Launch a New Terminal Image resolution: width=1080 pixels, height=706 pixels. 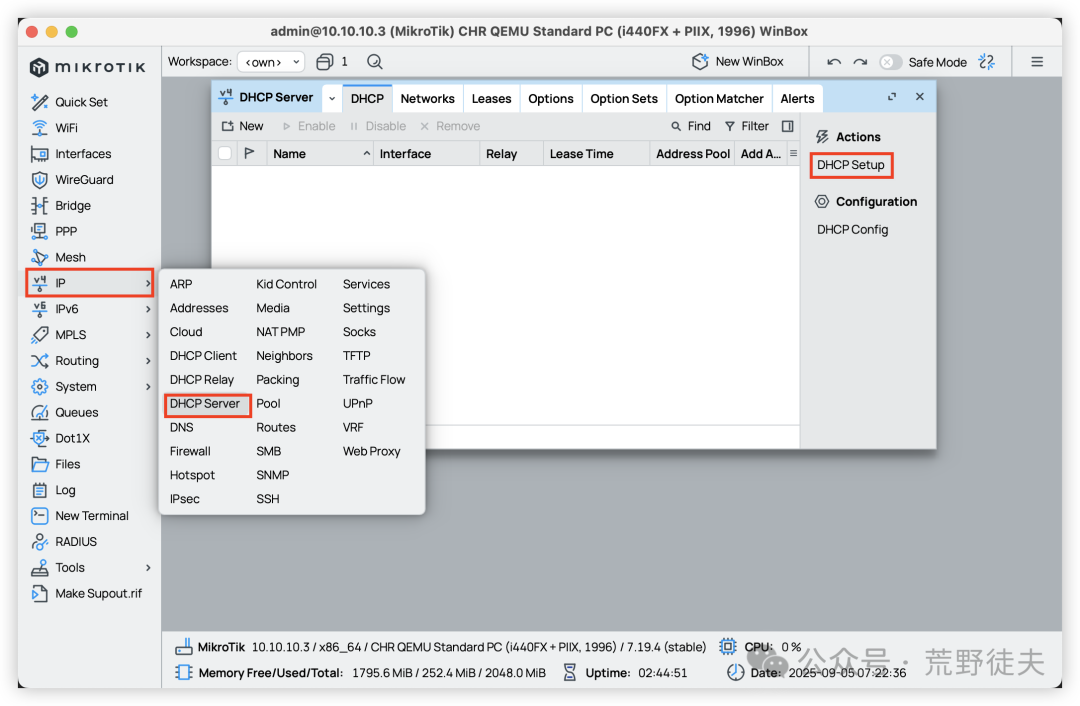click(x=80, y=516)
